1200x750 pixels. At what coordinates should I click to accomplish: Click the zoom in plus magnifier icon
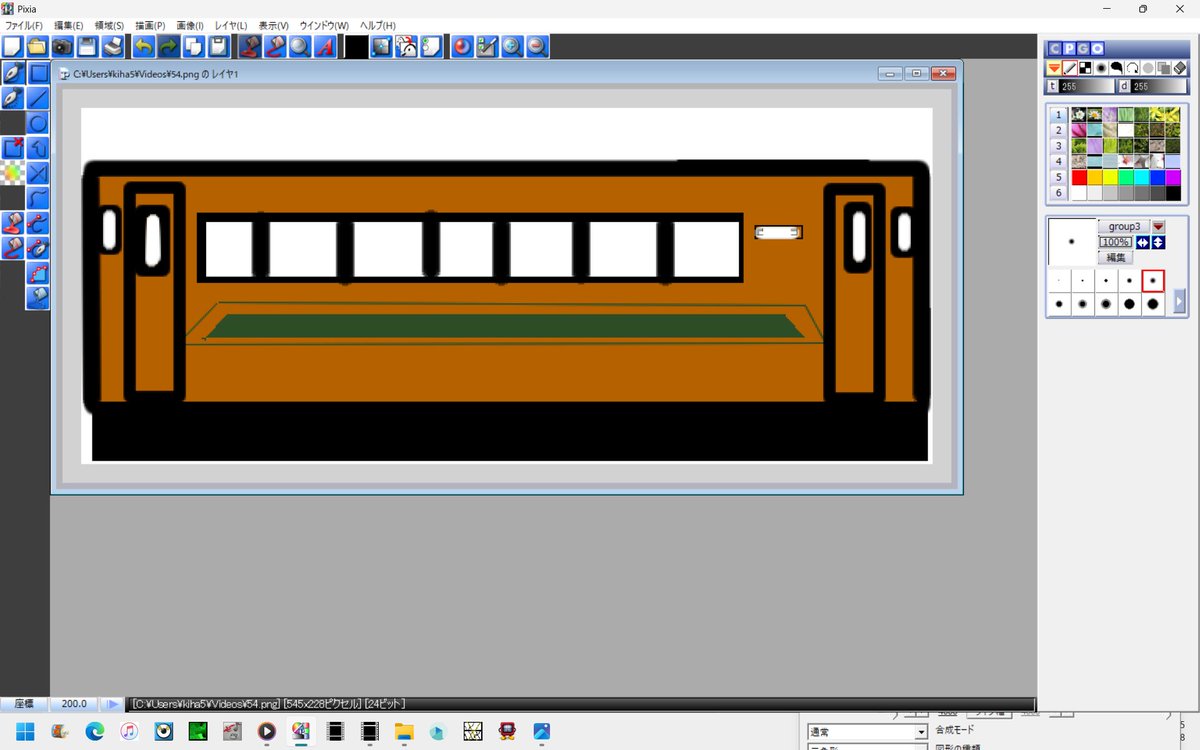pos(512,46)
